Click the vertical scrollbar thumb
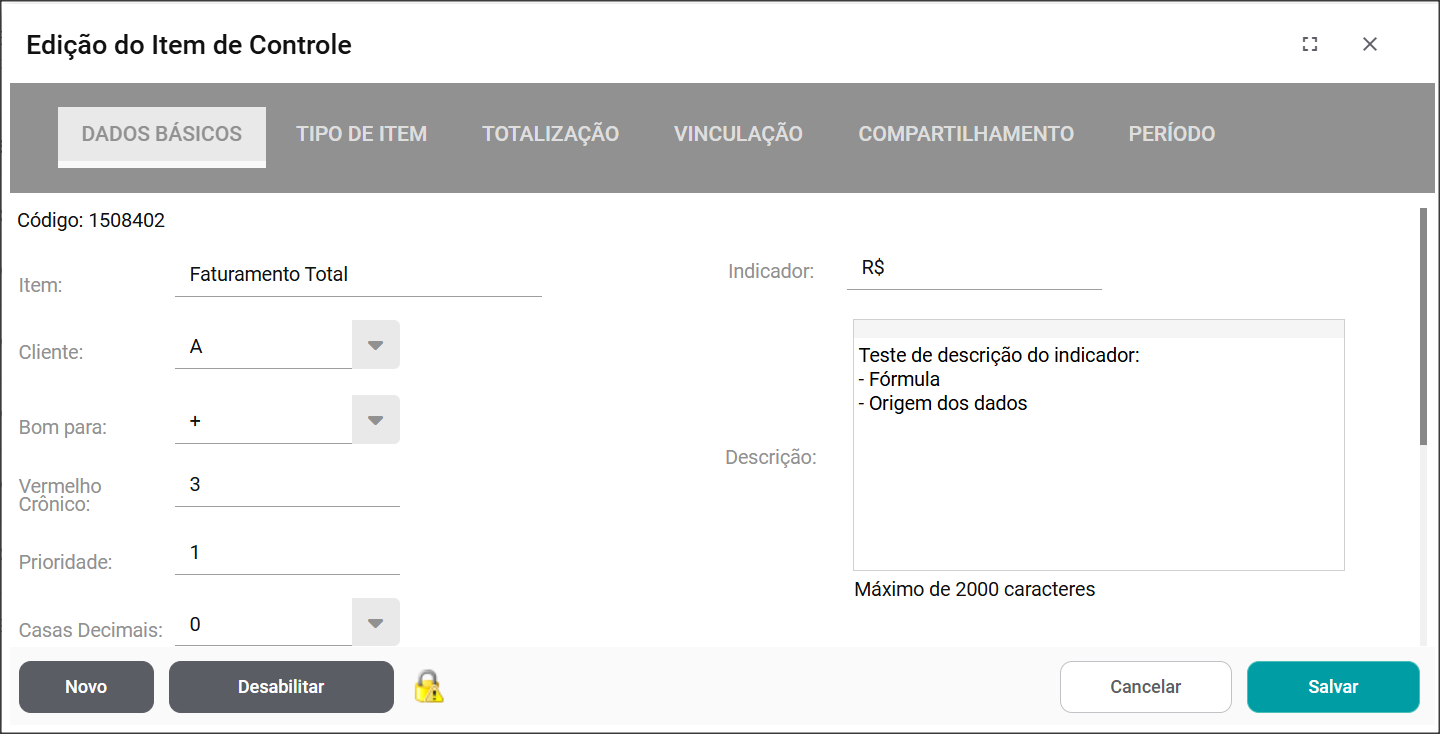 tap(1423, 325)
